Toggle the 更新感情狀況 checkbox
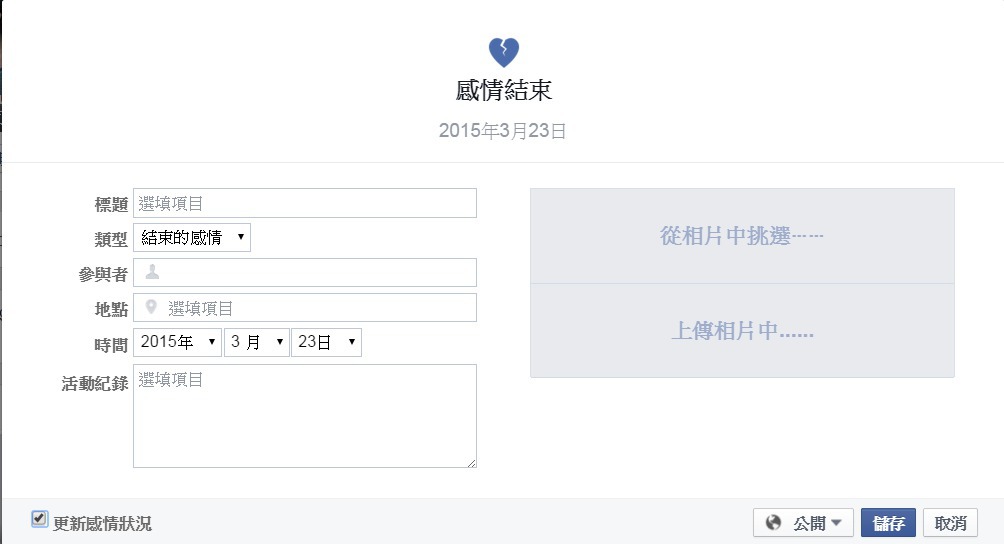1004x544 pixels. pos(39,518)
